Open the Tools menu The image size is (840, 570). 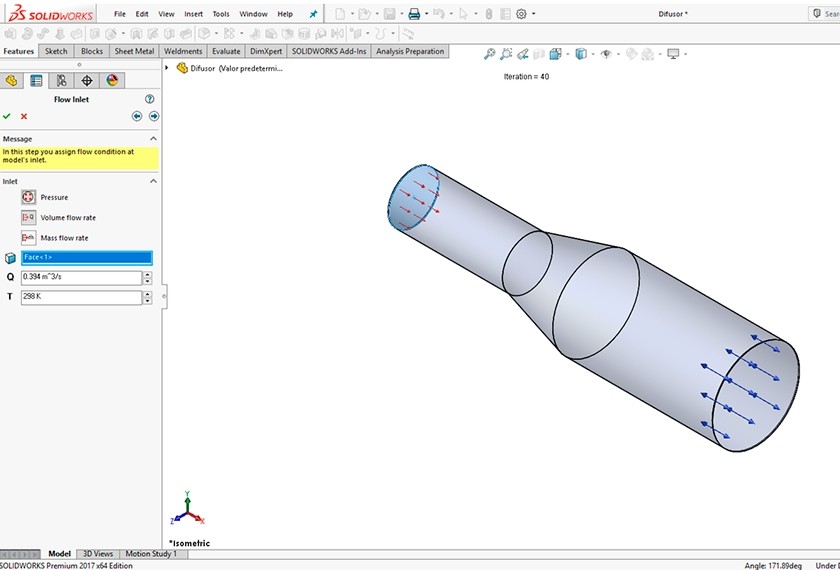coord(221,14)
